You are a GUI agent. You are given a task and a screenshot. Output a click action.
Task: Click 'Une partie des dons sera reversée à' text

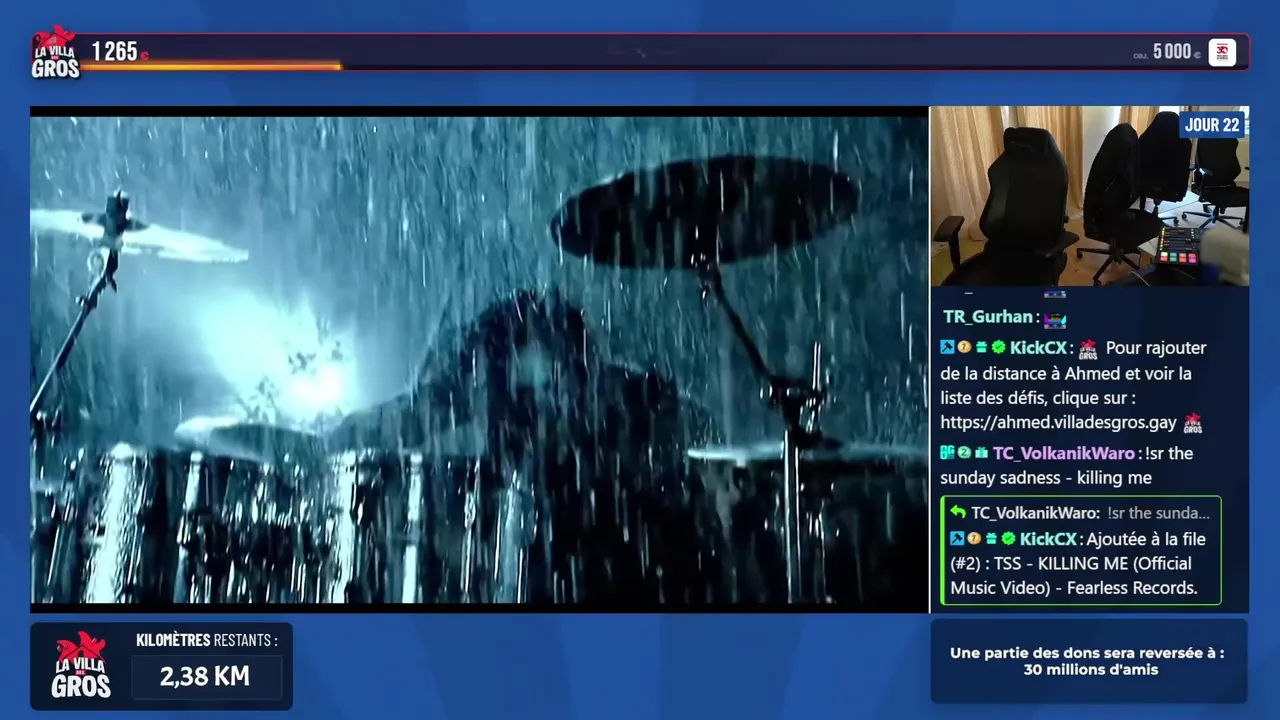click(1087, 653)
